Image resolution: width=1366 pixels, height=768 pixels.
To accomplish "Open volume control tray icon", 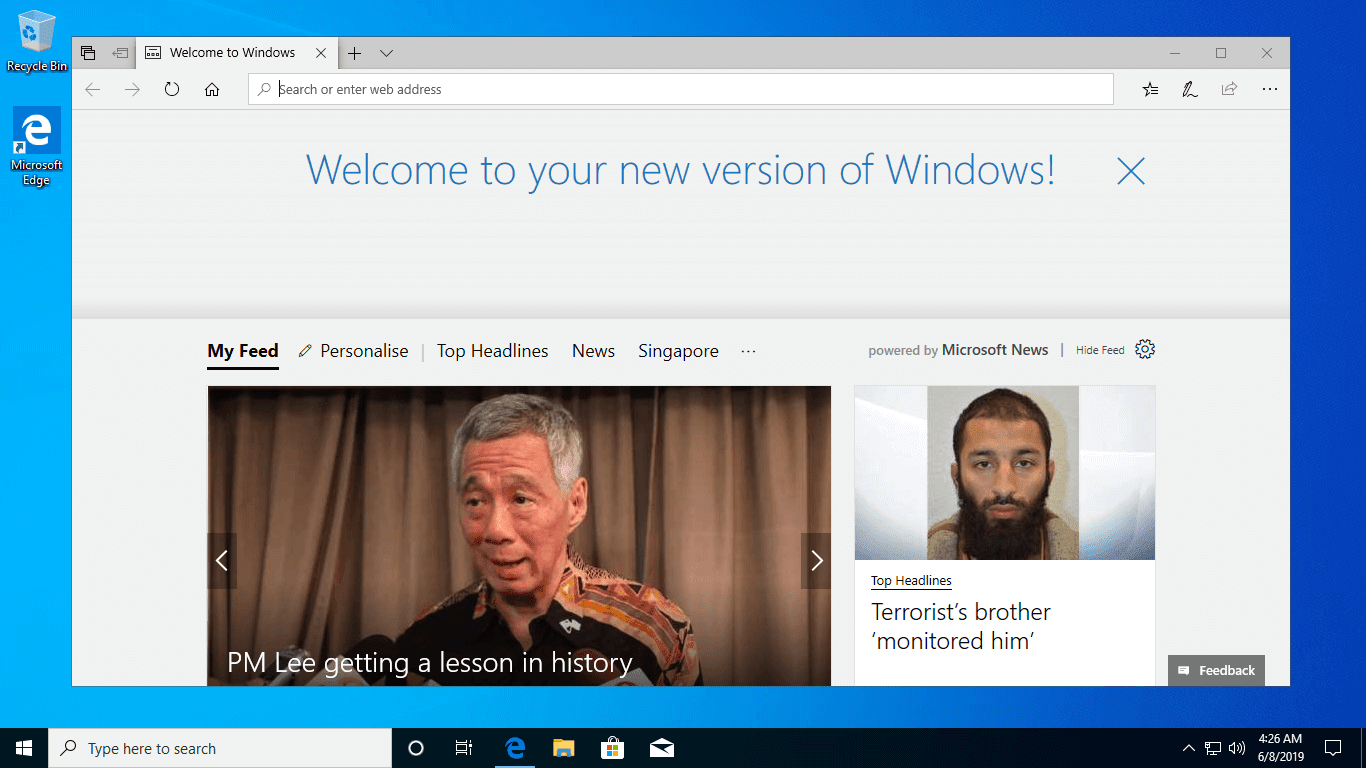I will click(x=1237, y=748).
